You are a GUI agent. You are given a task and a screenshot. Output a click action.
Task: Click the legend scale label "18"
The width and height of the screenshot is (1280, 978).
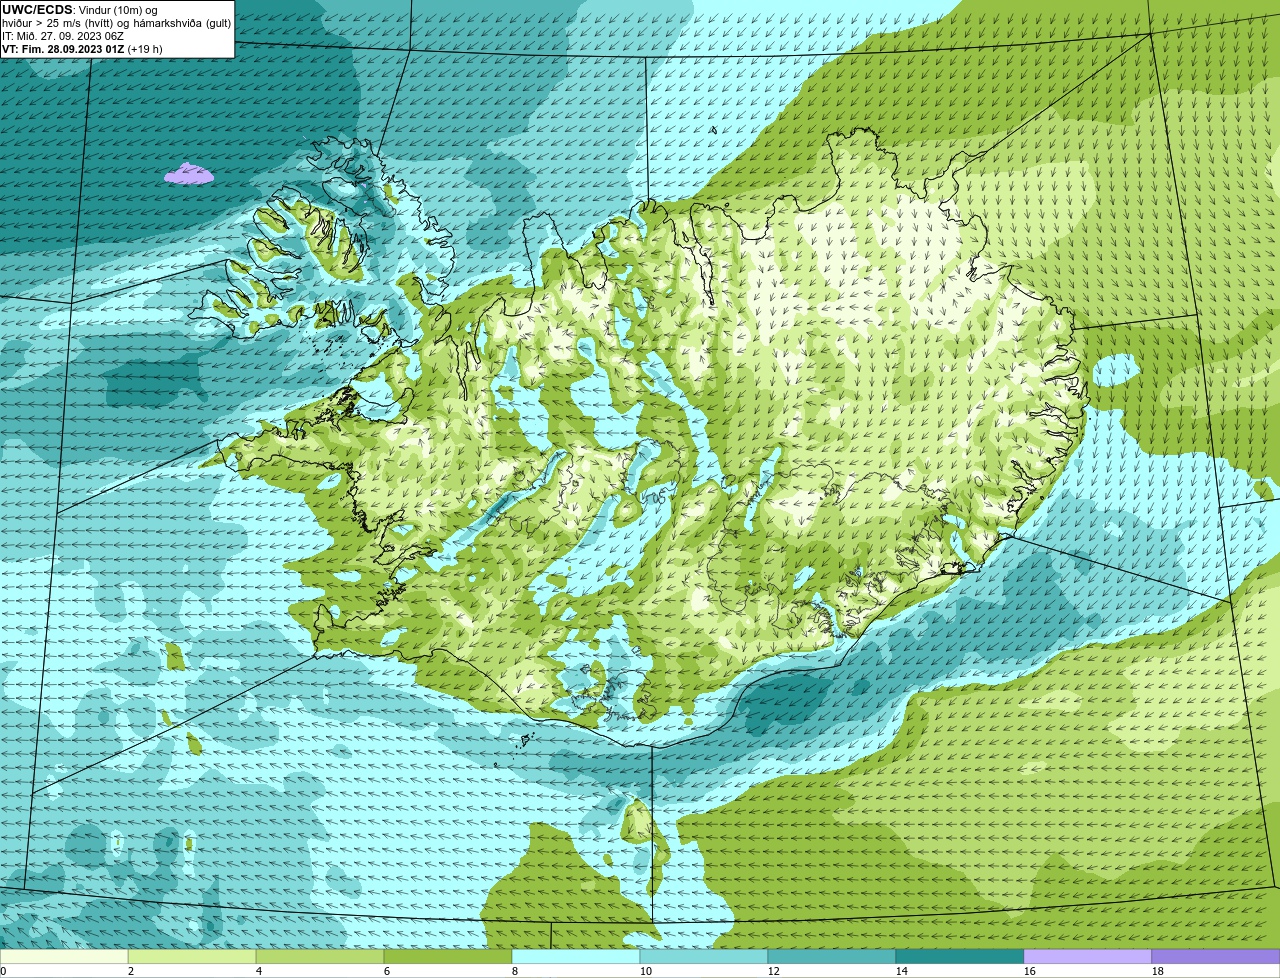[x=1158, y=971]
